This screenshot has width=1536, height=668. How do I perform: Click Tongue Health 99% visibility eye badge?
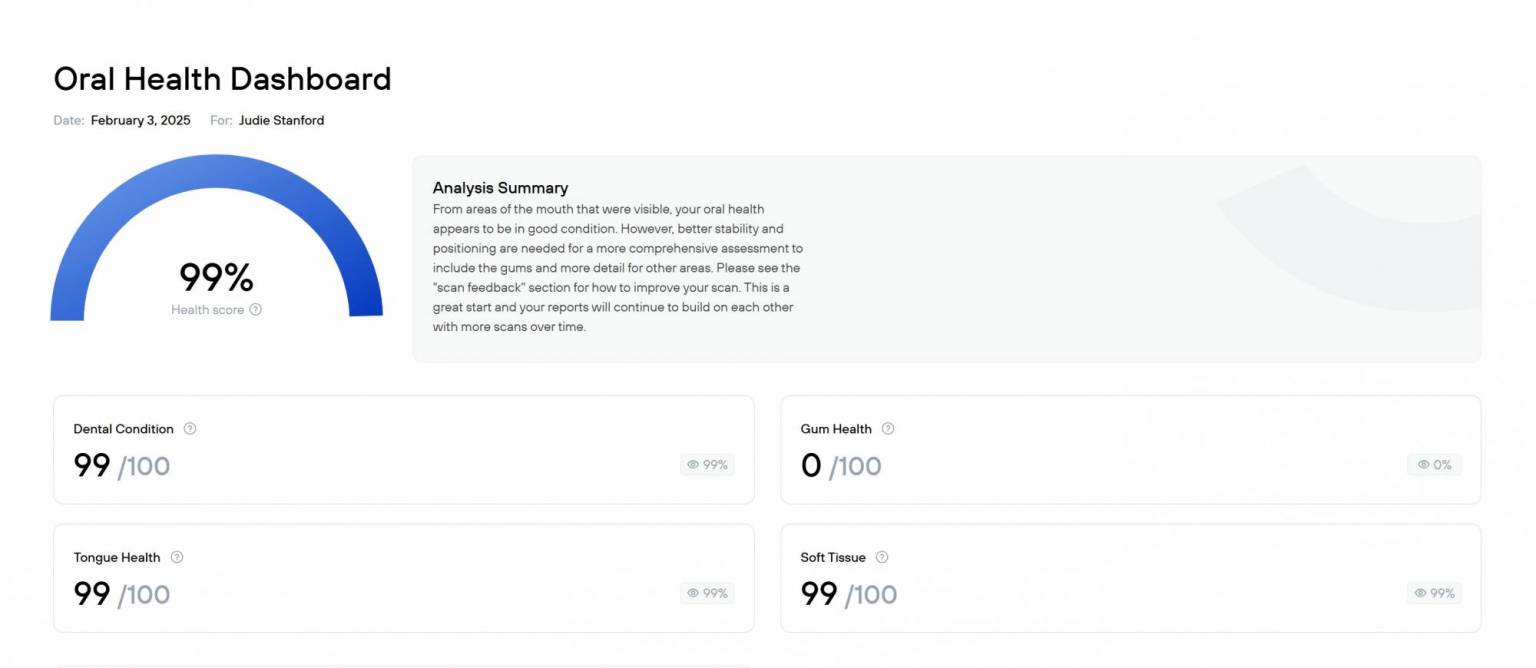coord(707,593)
